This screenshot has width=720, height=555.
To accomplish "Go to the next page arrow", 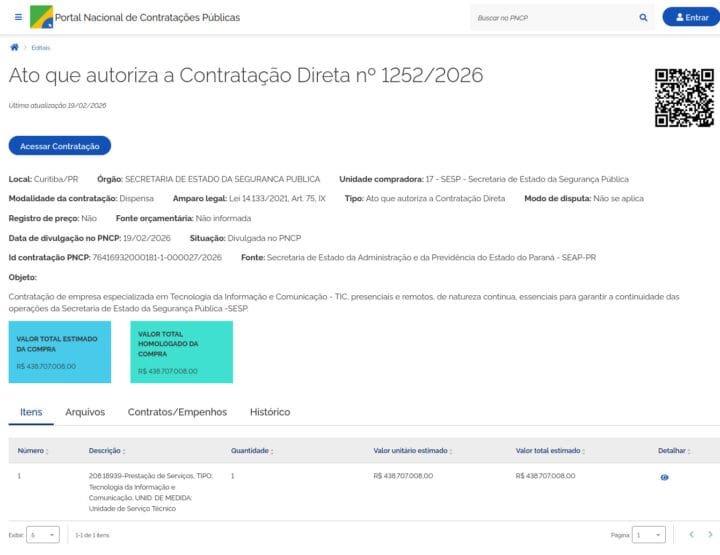I will (x=709, y=535).
